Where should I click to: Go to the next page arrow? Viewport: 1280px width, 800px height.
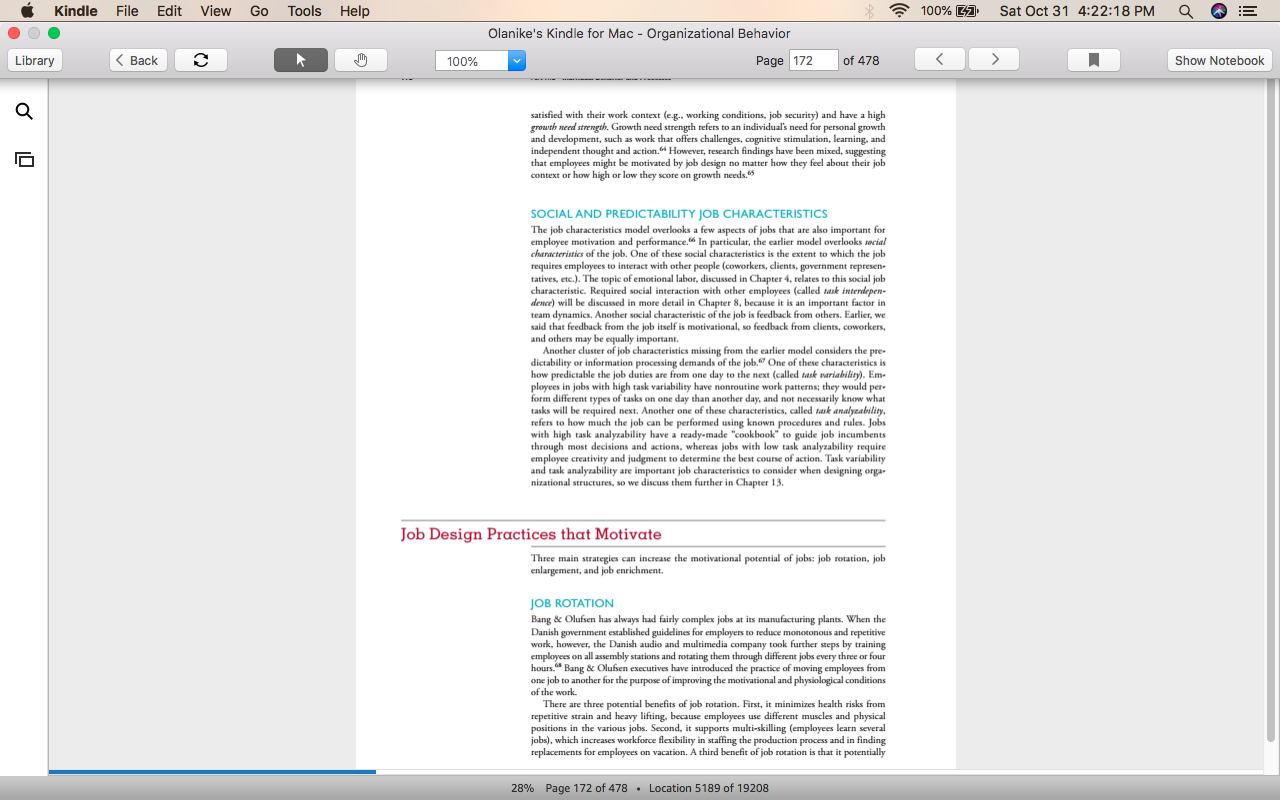(994, 60)
